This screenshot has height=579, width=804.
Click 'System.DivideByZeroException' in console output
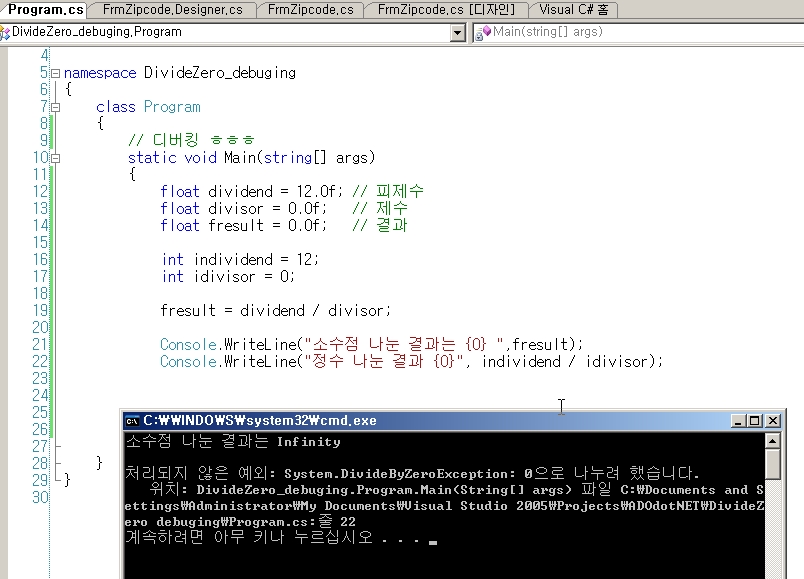tap(396, 473)
